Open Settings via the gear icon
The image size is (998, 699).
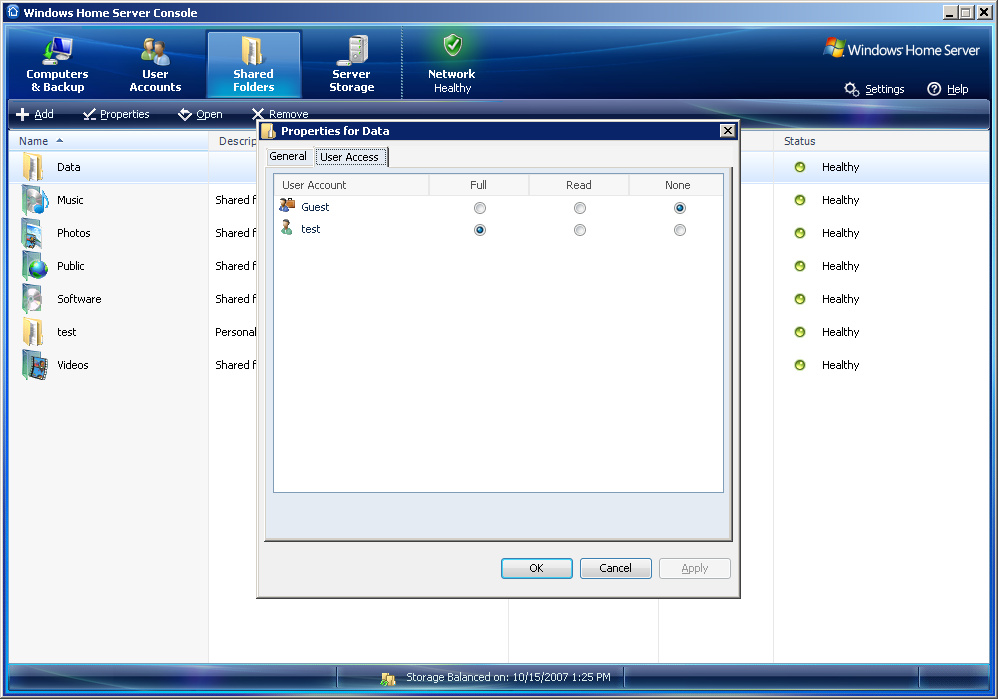click(x=852, y=89)
